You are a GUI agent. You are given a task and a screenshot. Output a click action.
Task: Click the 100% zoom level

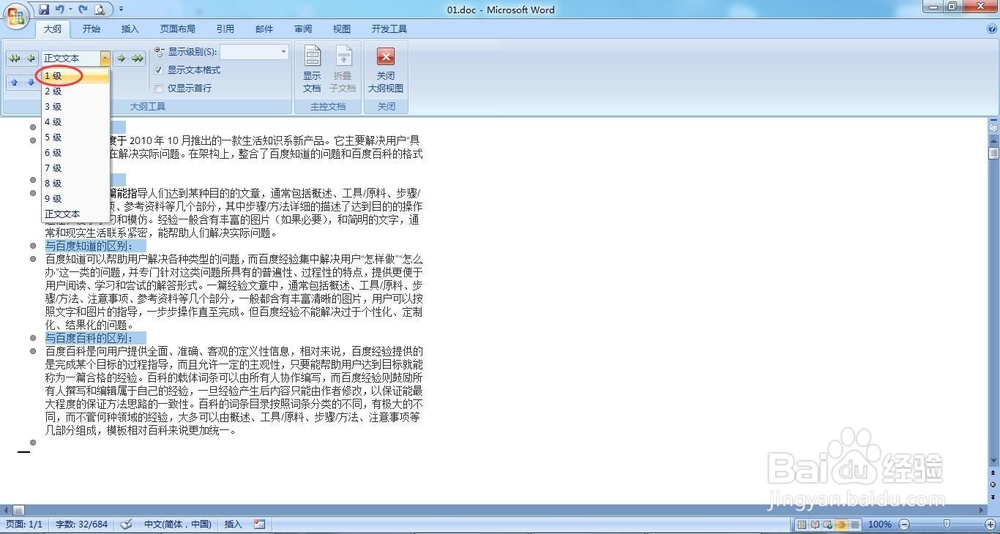point(879,524)
